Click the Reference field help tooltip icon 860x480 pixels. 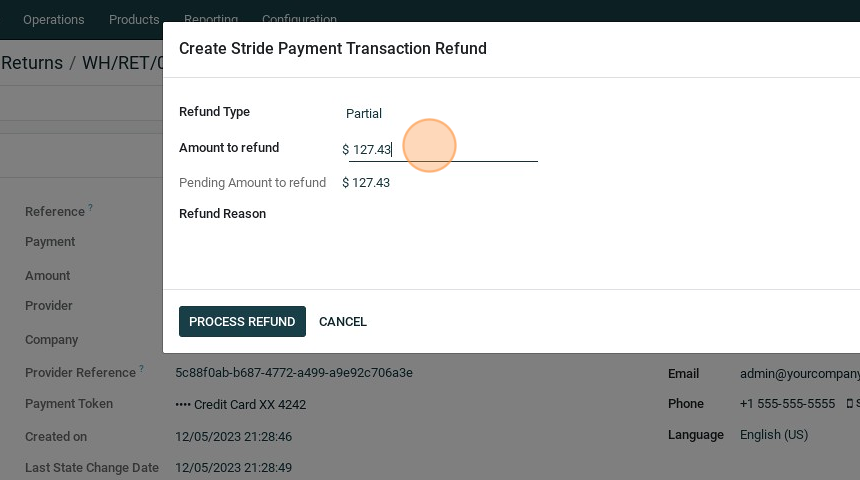click(x=90, y=208)
